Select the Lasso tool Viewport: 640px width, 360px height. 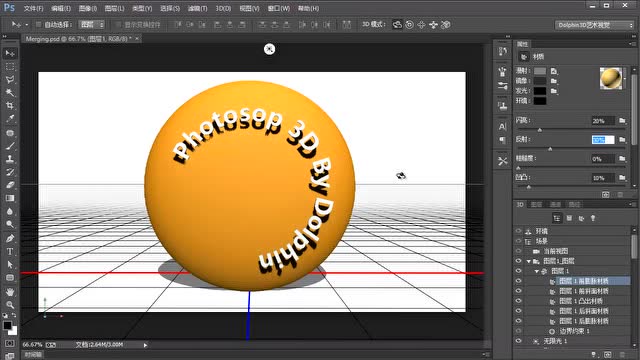10,80
